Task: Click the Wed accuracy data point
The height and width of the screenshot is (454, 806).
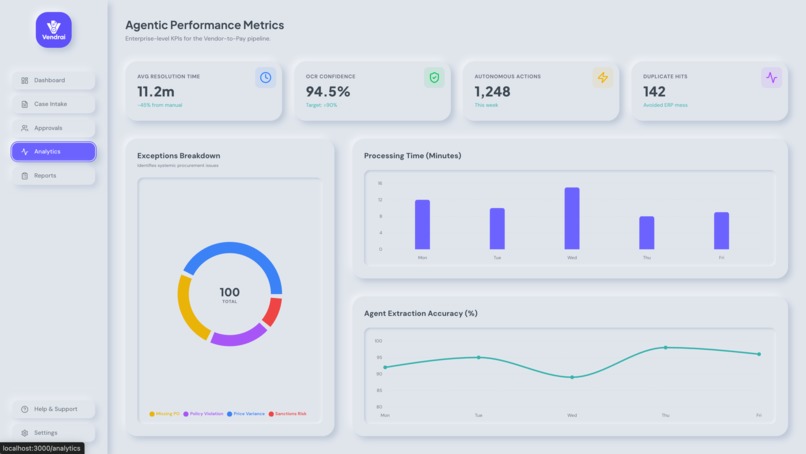Action: [572, 377]
